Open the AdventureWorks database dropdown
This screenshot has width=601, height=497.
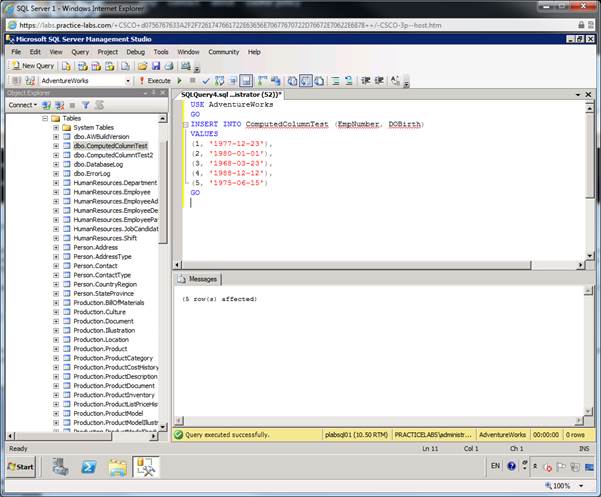[128, 81]
